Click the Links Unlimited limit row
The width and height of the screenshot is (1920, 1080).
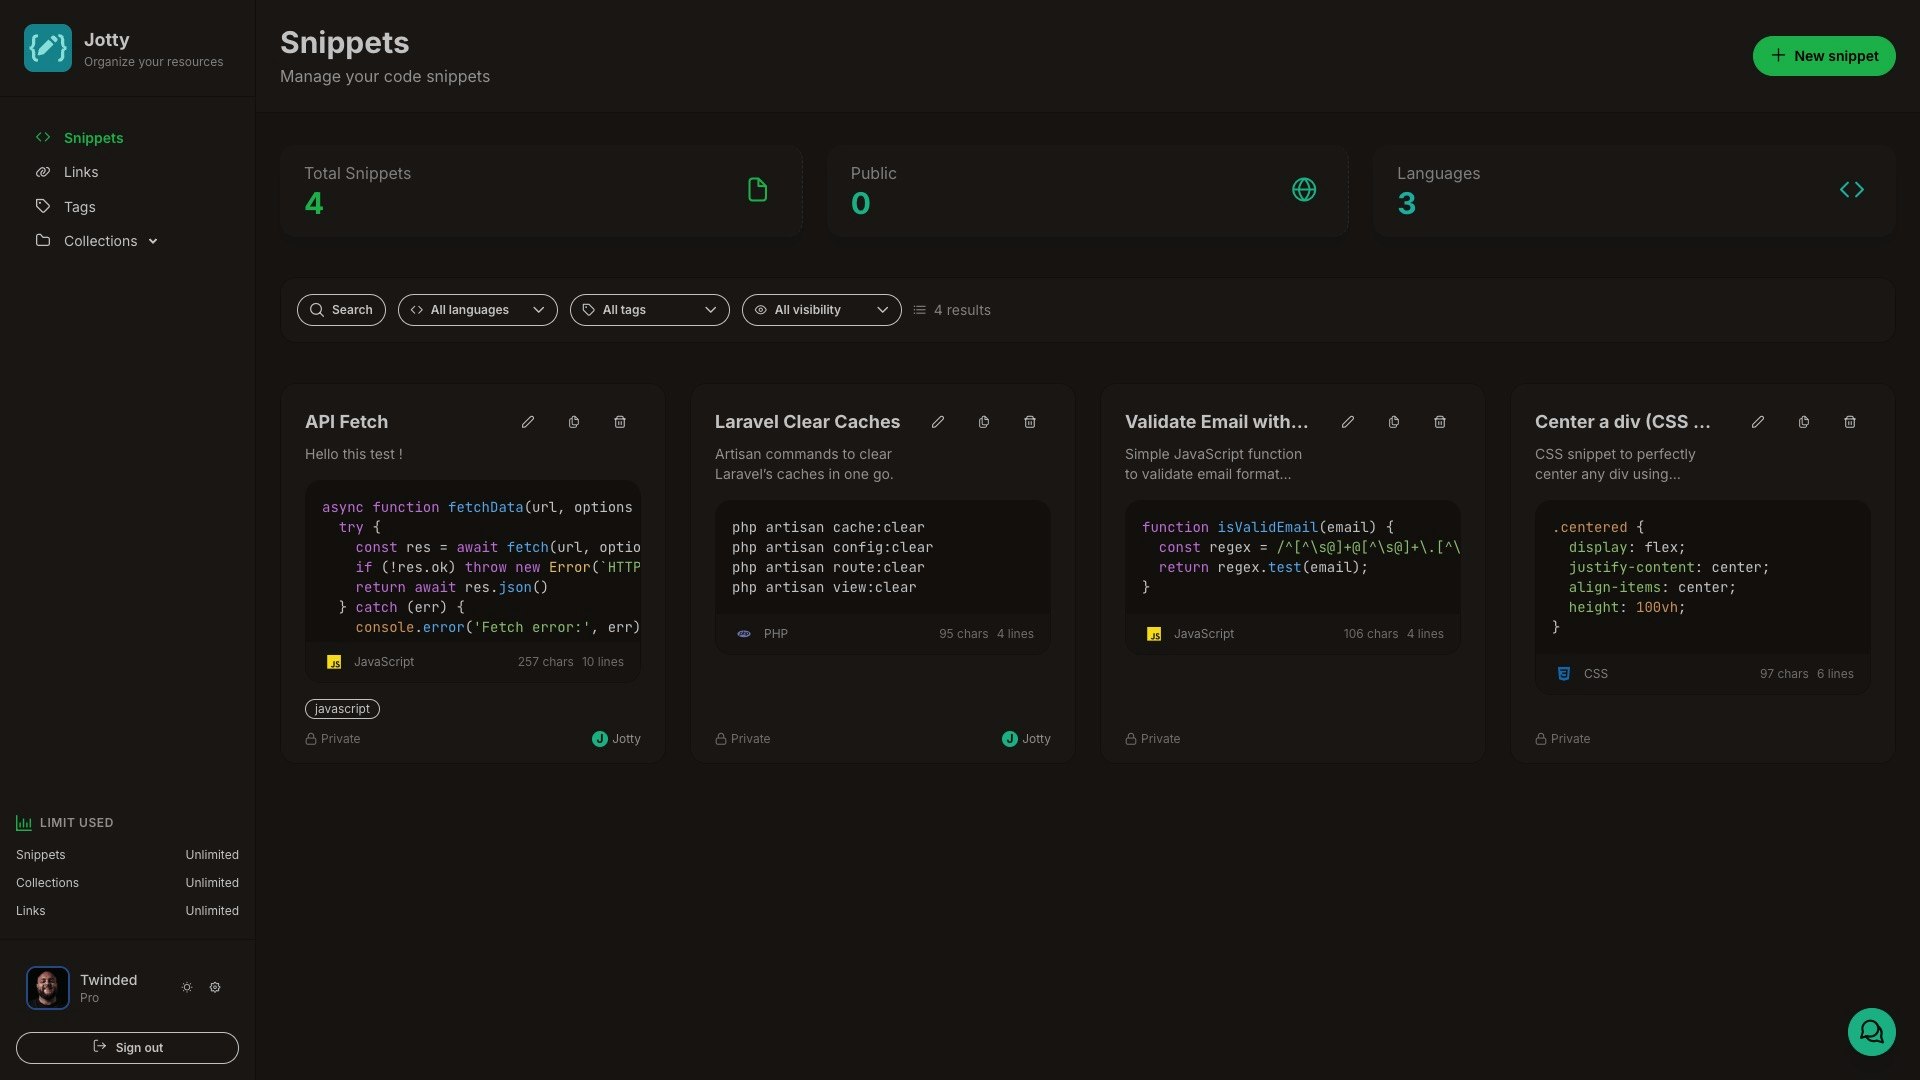(x=127, y=911)
